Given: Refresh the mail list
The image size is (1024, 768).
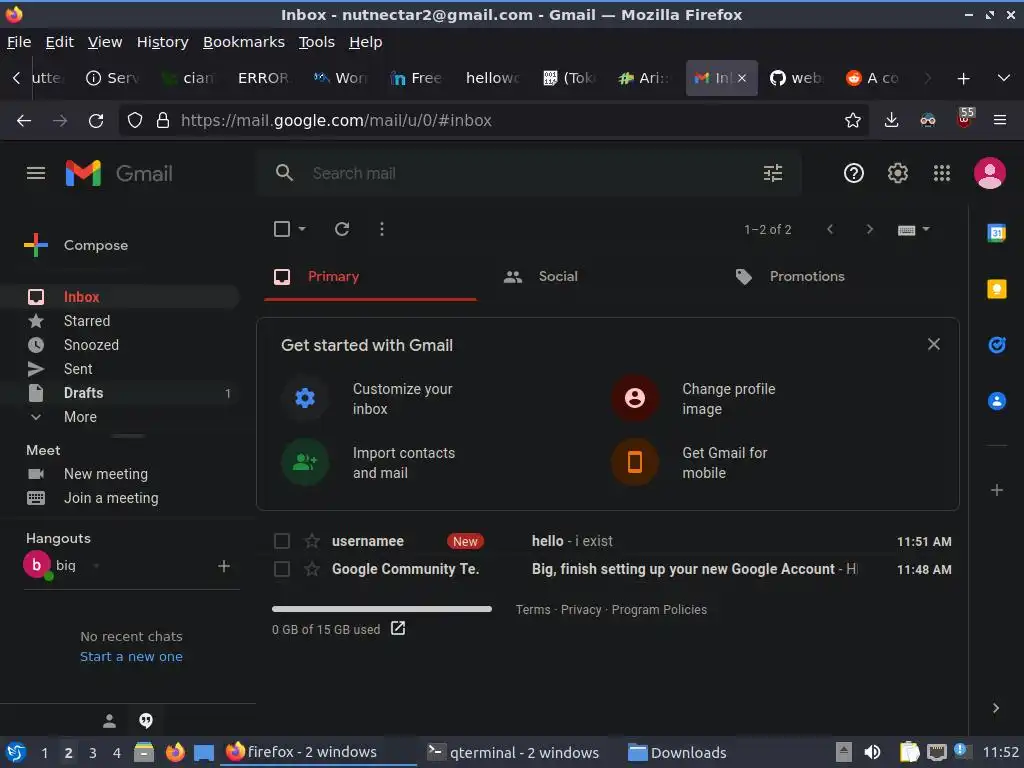Looking at the screenshot, I should (x=342, y=229).
